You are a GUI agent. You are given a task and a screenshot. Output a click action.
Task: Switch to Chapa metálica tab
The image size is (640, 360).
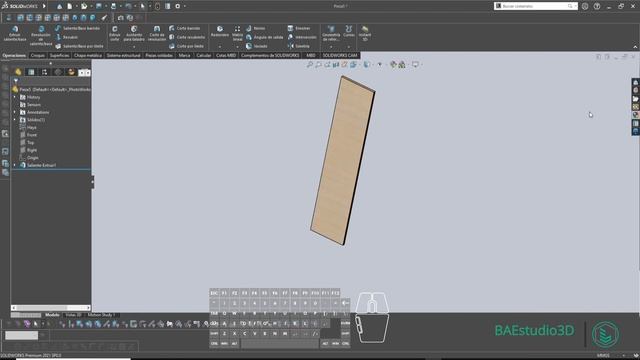point(88,55)
